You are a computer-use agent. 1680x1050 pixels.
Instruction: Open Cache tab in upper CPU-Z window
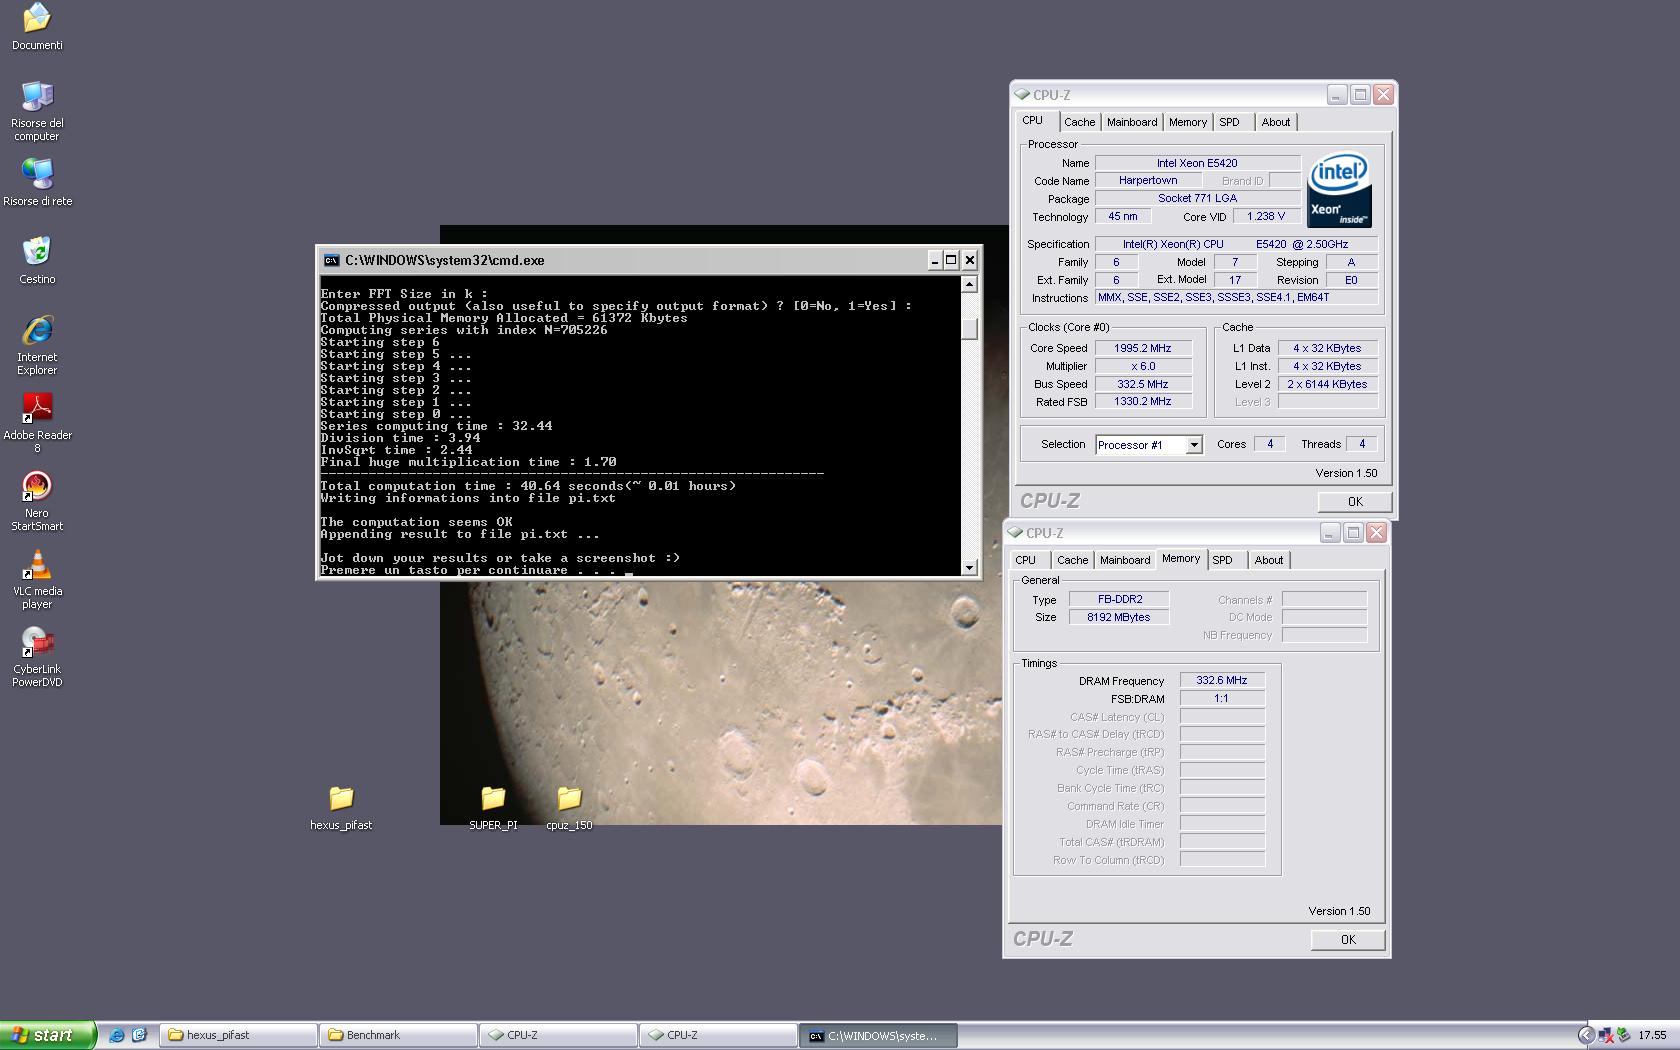1079,122
